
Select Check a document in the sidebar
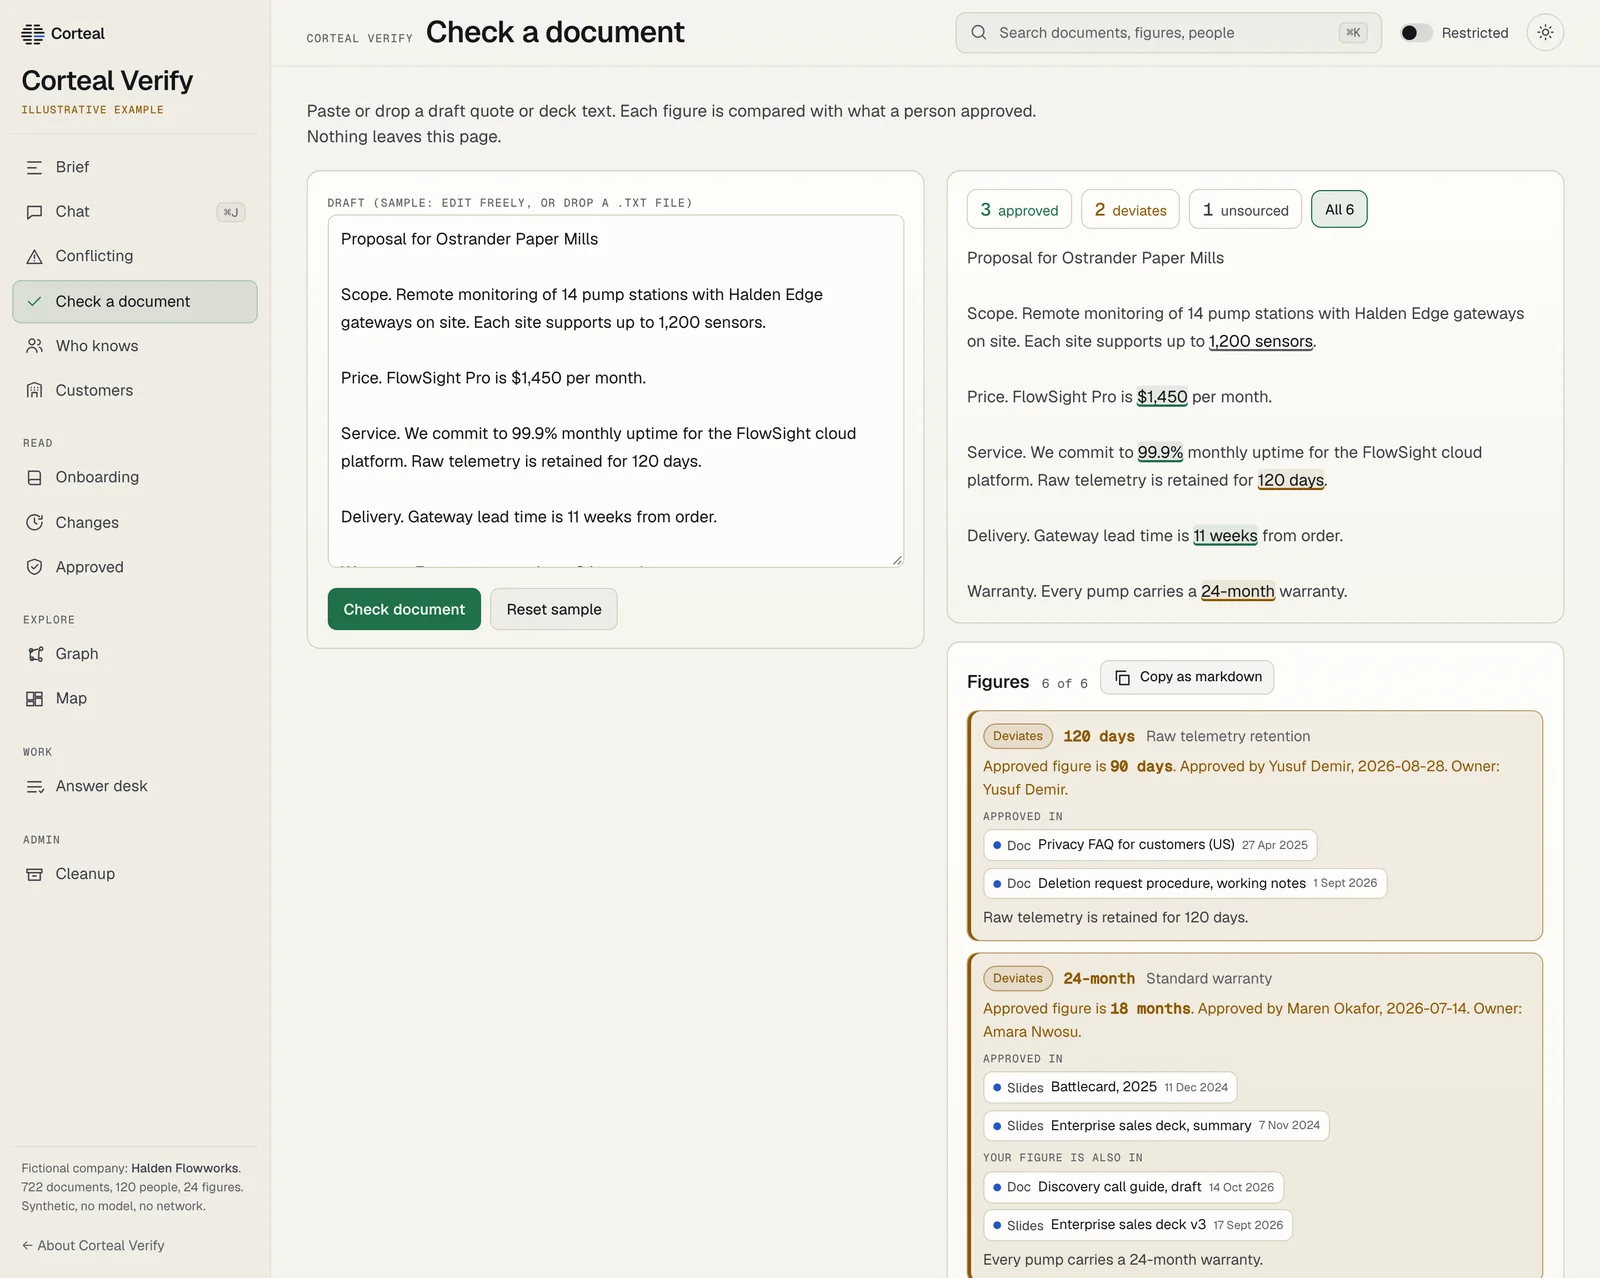coord(135,302)
